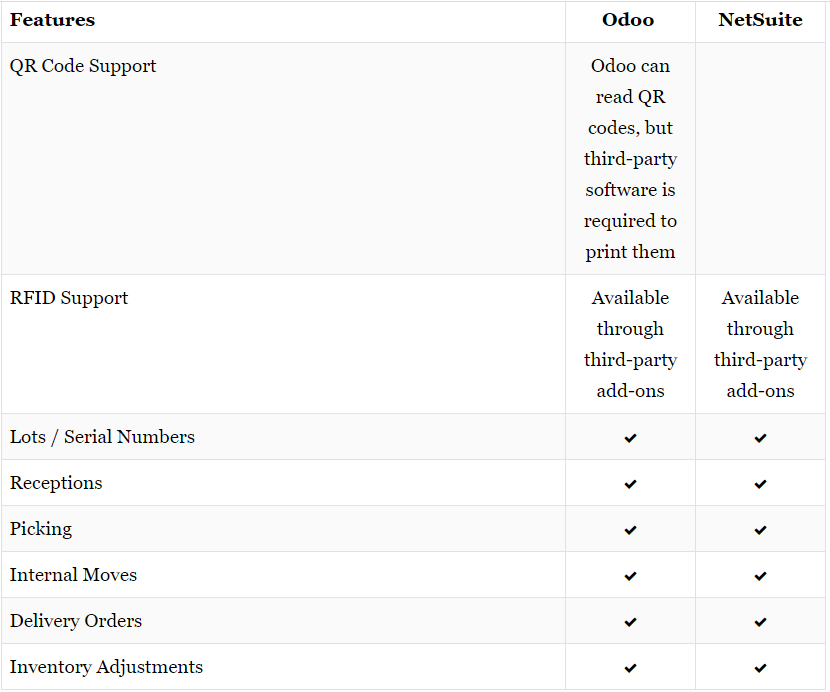Click Odoo checkmark in Receptions row
The width and height of the screenshot is (830, 692).
coord(630,484)
